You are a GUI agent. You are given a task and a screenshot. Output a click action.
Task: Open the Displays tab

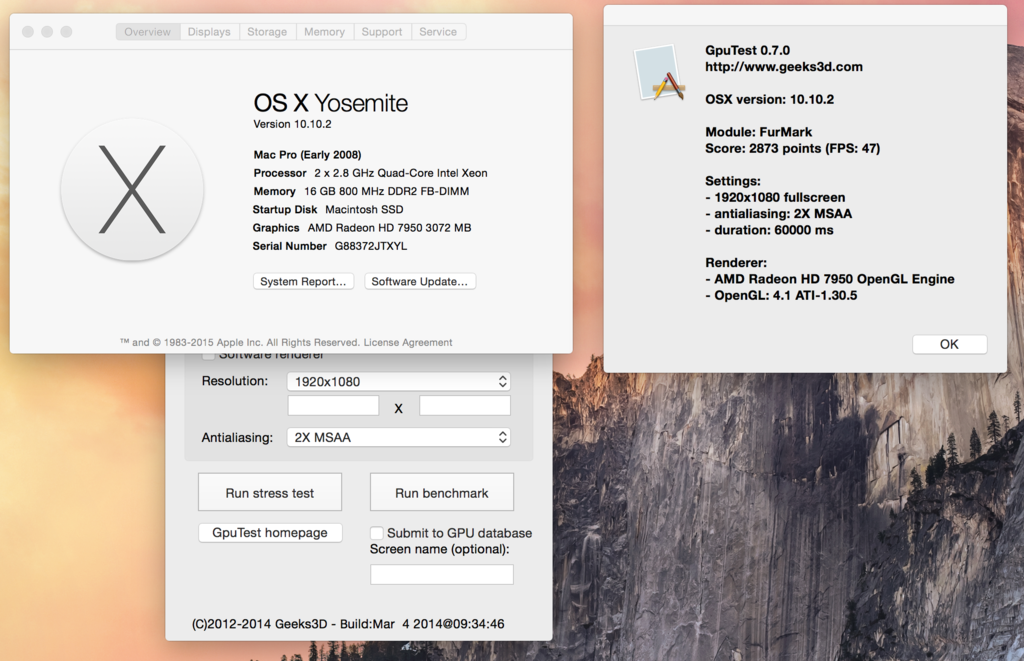point(209,31)
